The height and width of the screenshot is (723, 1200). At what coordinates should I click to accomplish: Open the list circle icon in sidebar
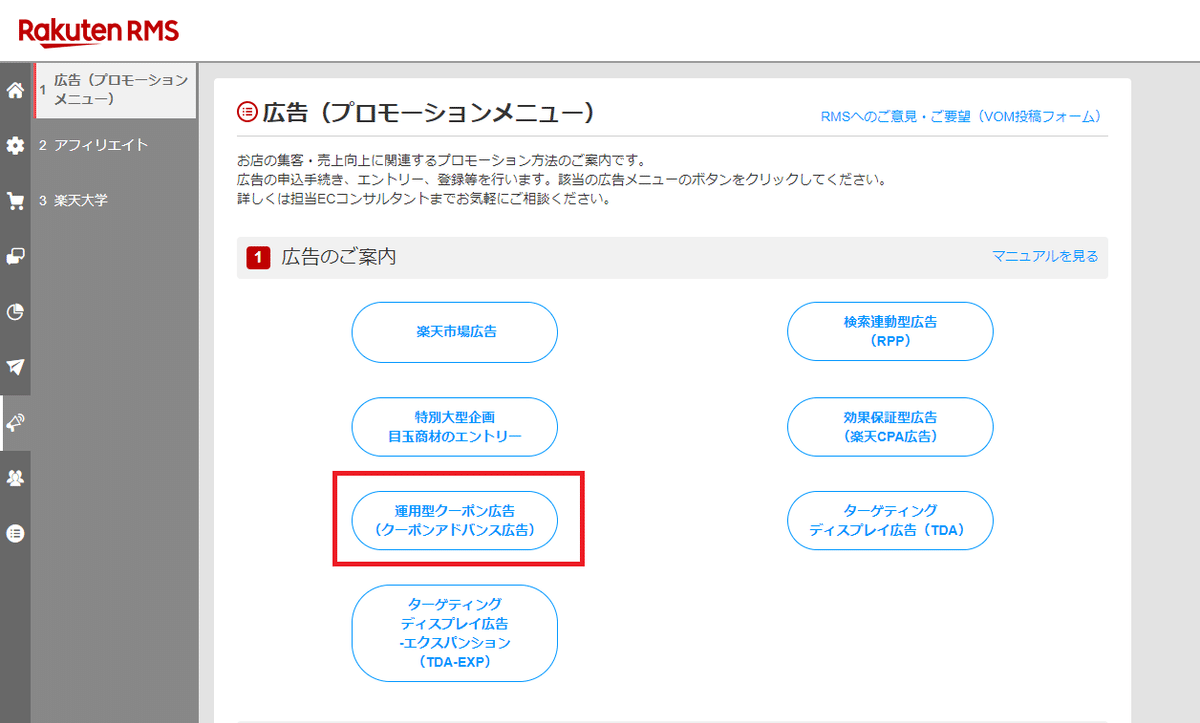pyautogui.click(x=15, y=533)
